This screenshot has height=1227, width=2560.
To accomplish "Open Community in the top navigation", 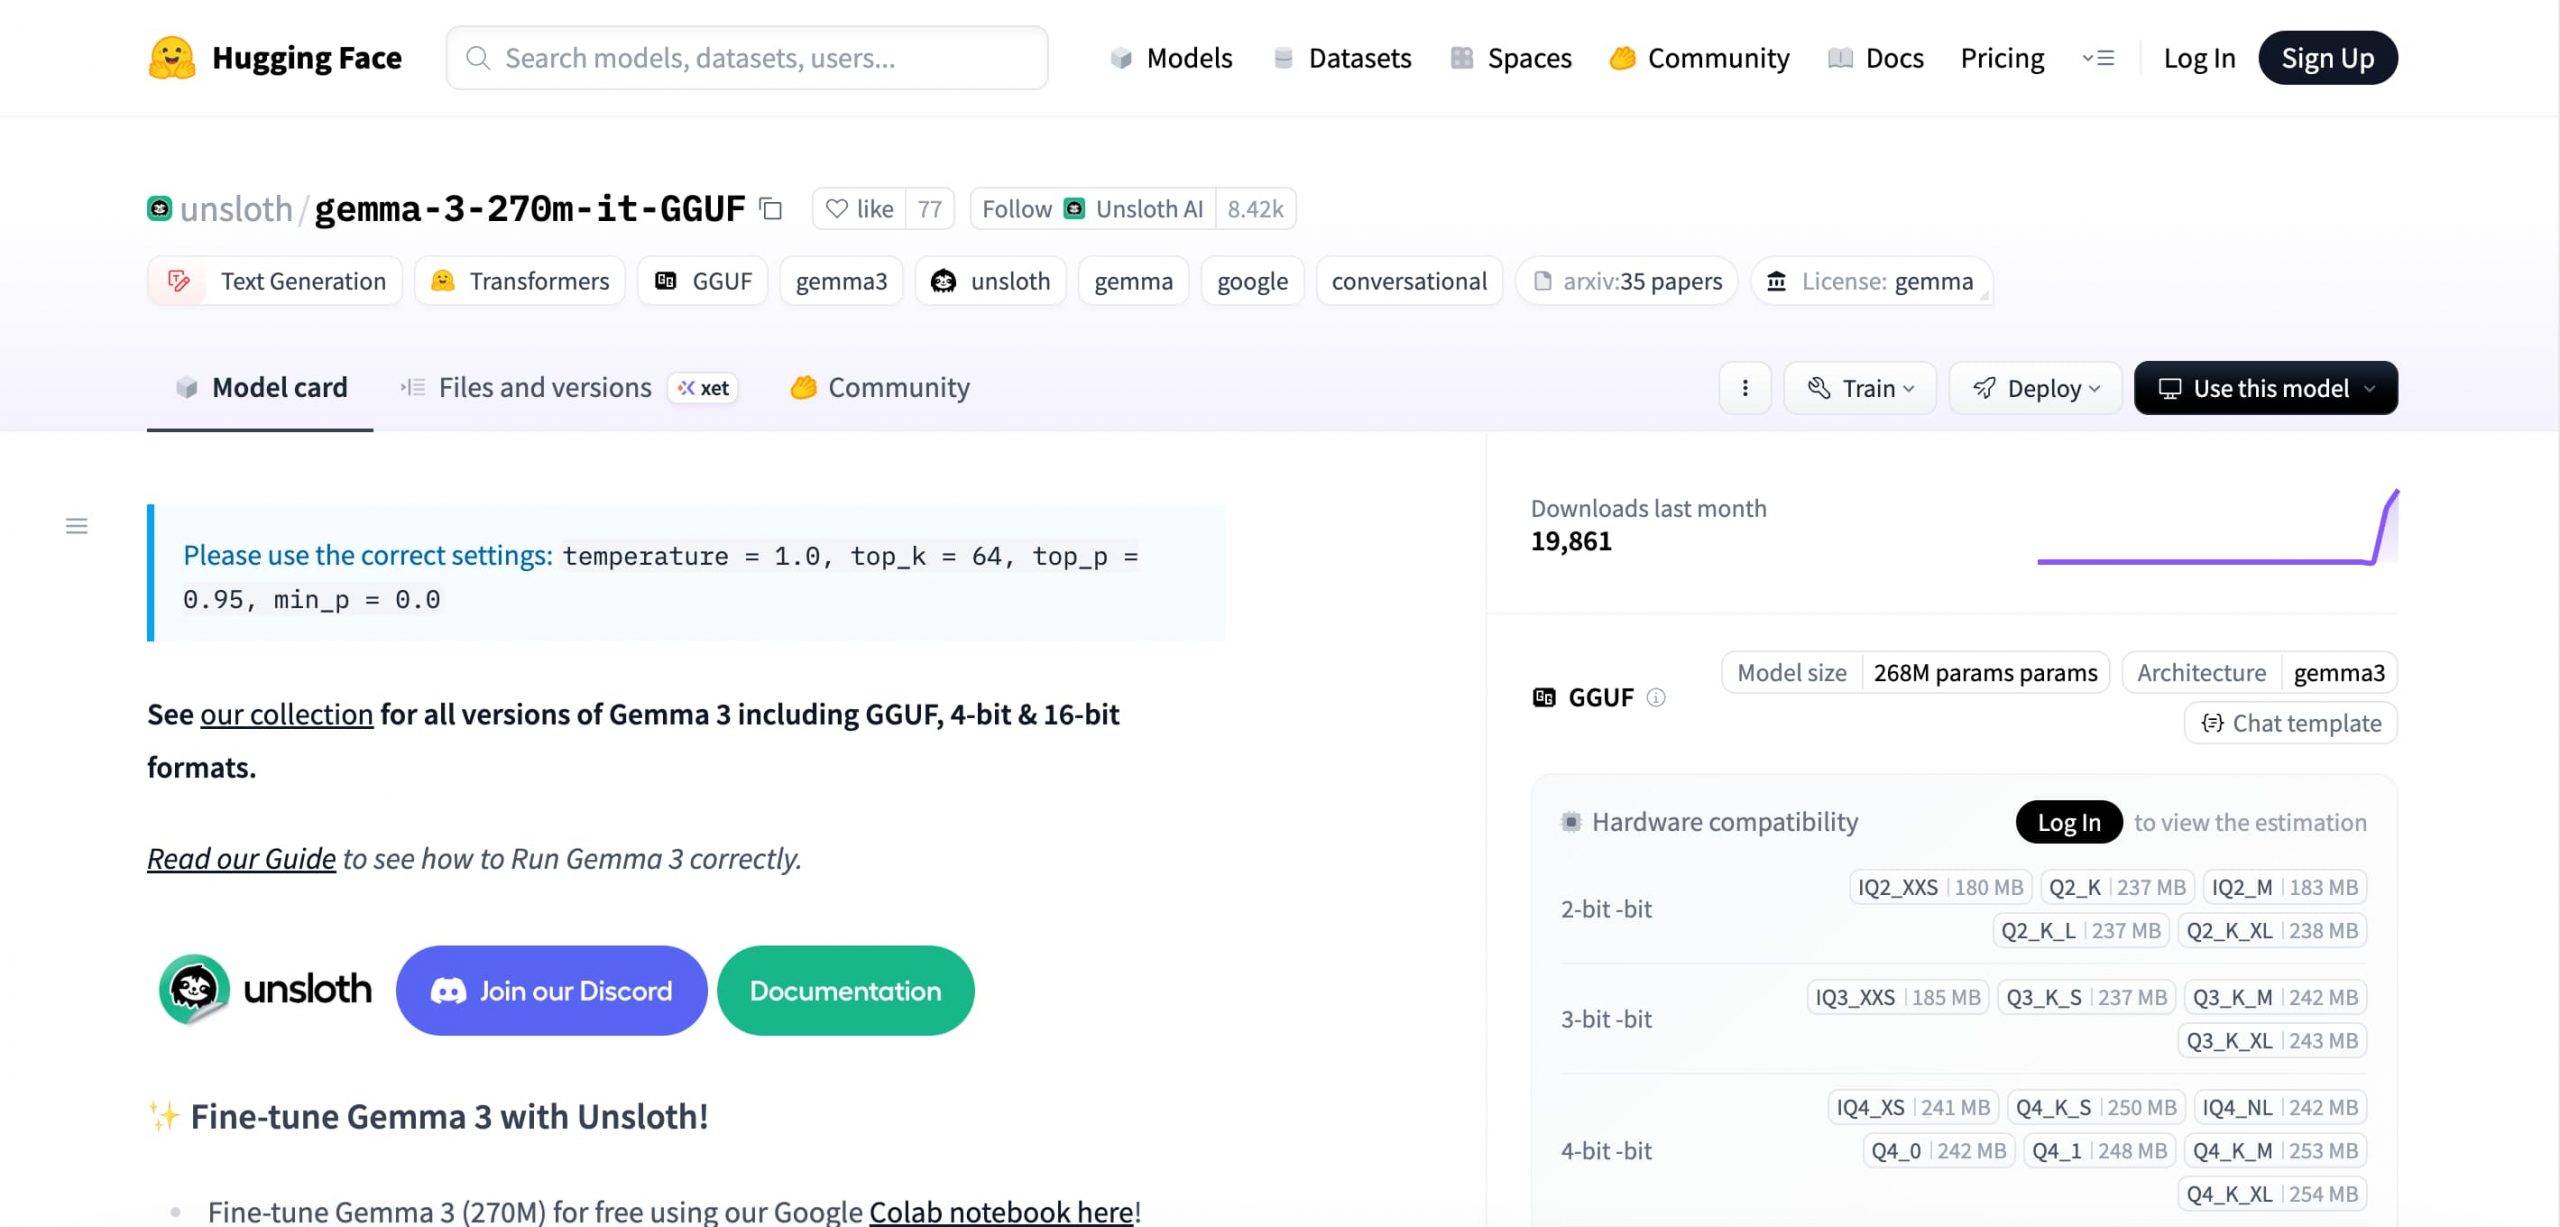I will [x=1700, y=58].
